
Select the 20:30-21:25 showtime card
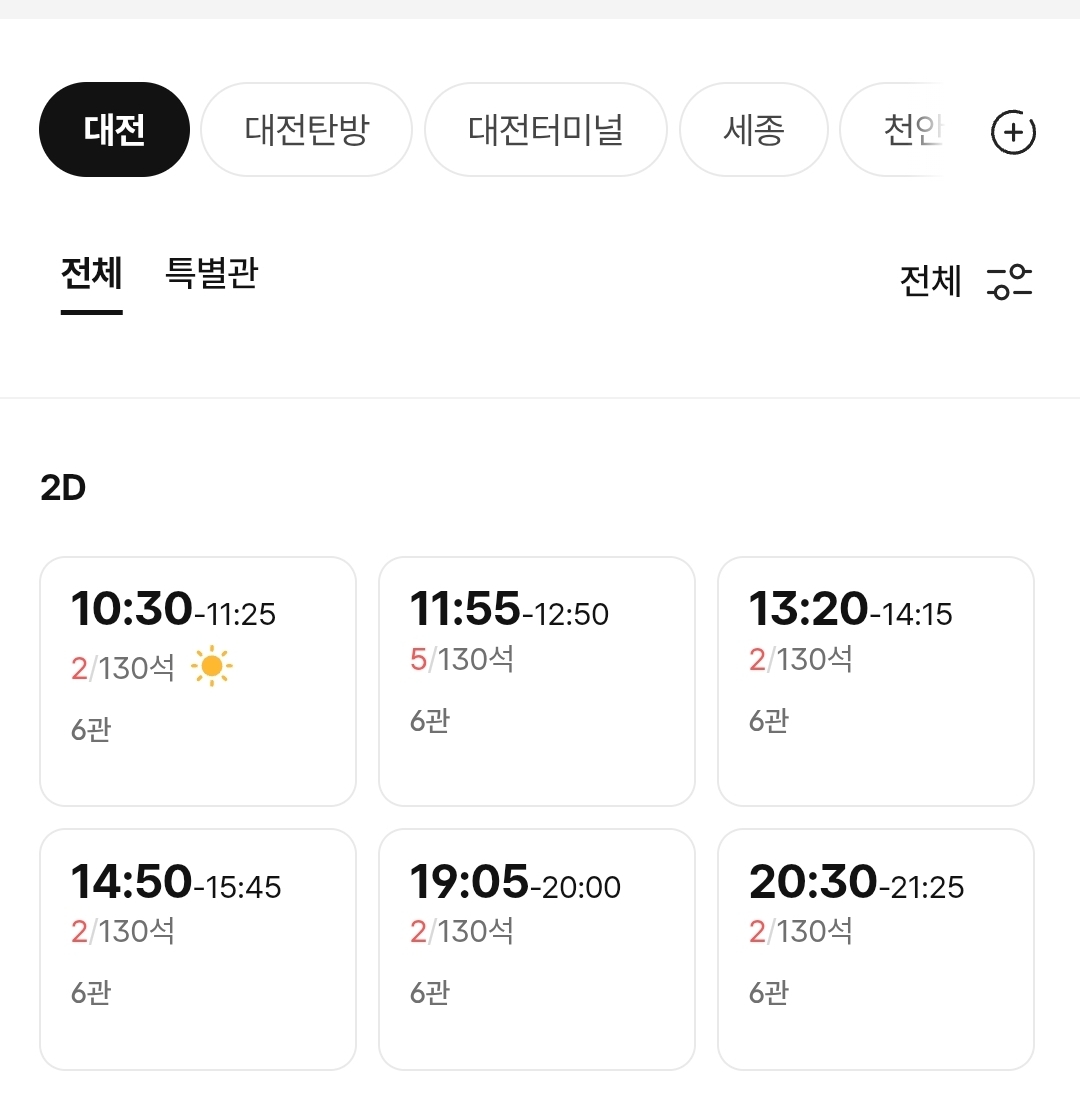click(x=876, y=949)
